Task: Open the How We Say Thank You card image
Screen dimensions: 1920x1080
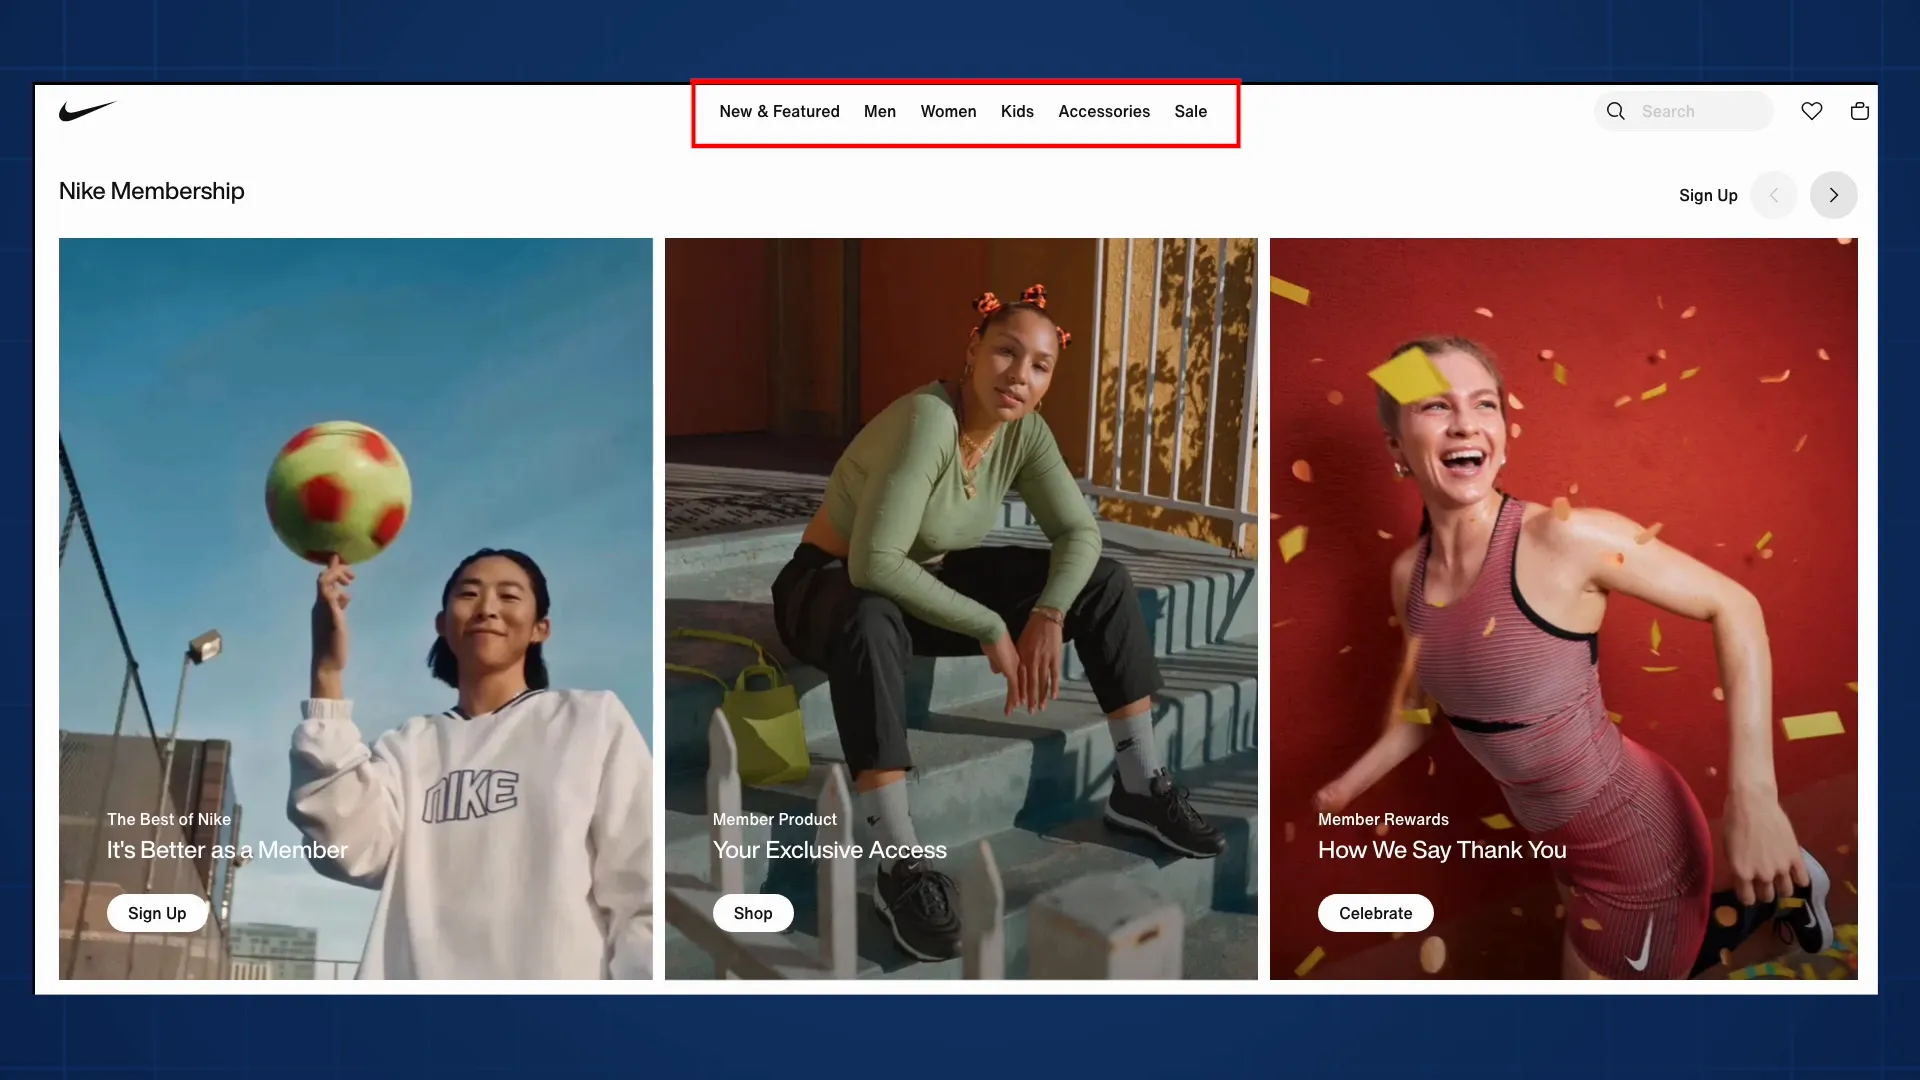Action: click(1564, 609)
